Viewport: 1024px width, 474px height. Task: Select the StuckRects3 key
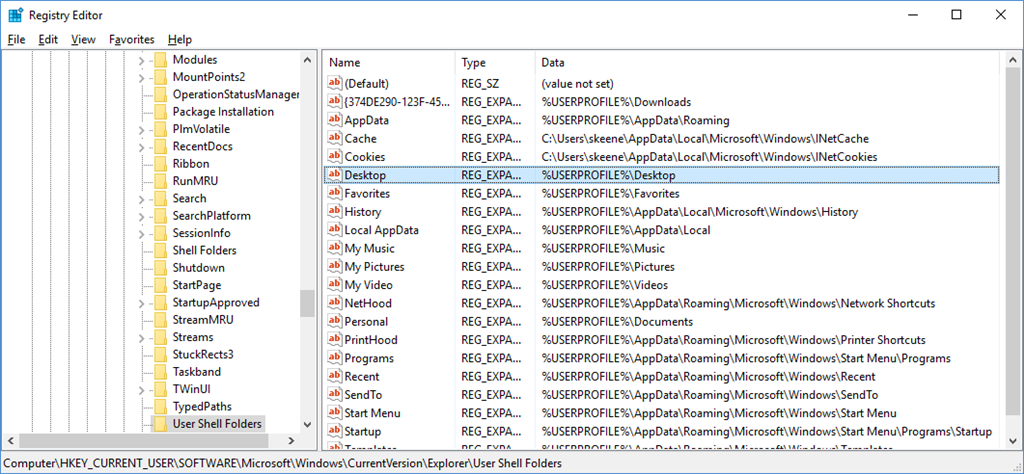[x=203, y=355]
